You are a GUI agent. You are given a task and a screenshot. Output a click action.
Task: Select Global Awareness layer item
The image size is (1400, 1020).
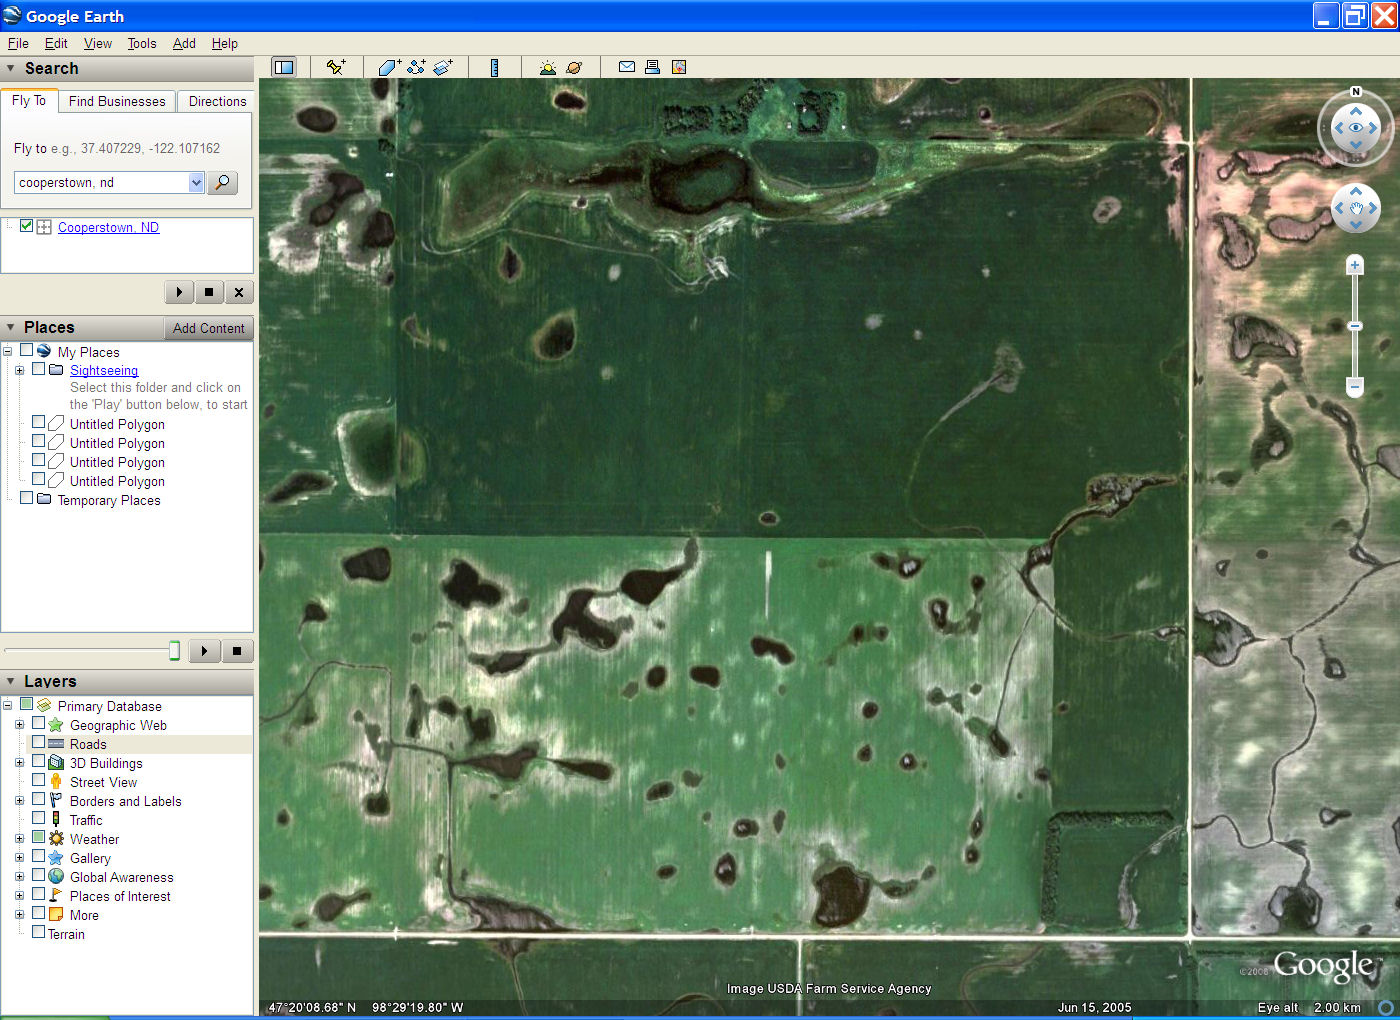pyautogui.click(x=121, y=877)
